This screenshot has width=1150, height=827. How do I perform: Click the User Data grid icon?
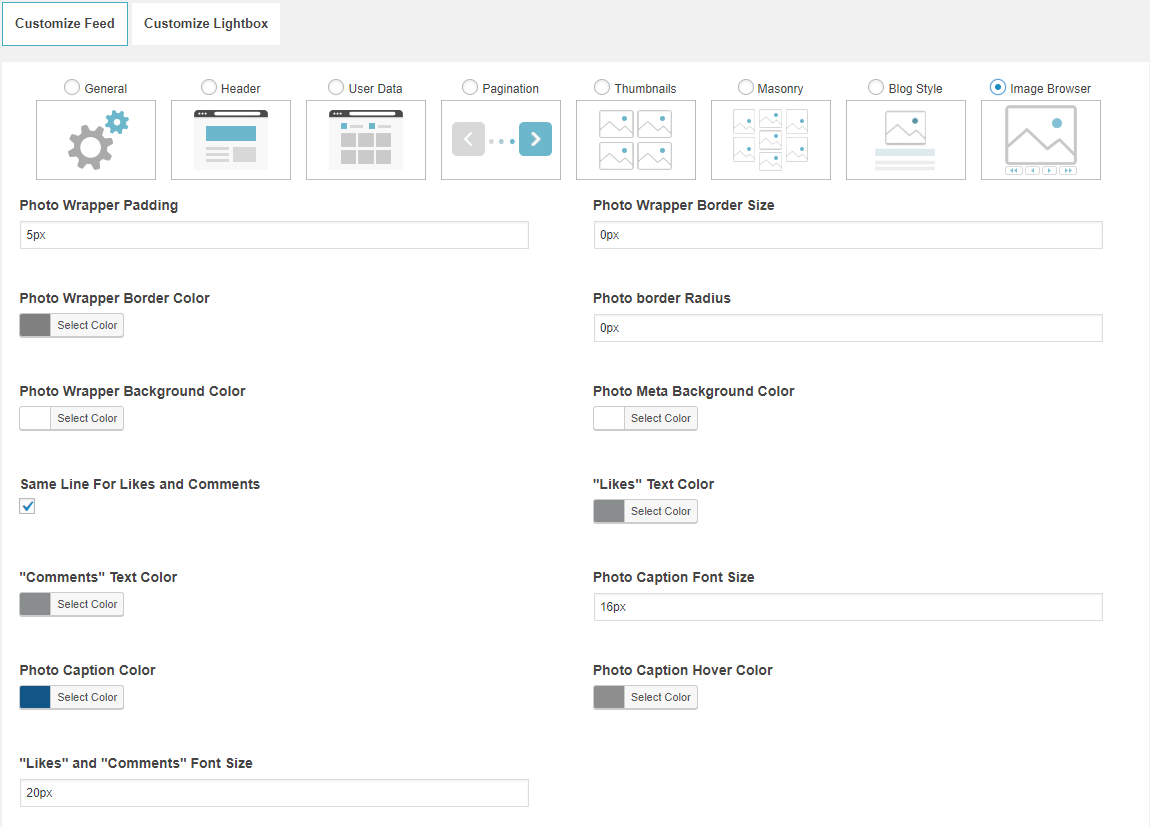pyautogui.click(x=366, y=140)
